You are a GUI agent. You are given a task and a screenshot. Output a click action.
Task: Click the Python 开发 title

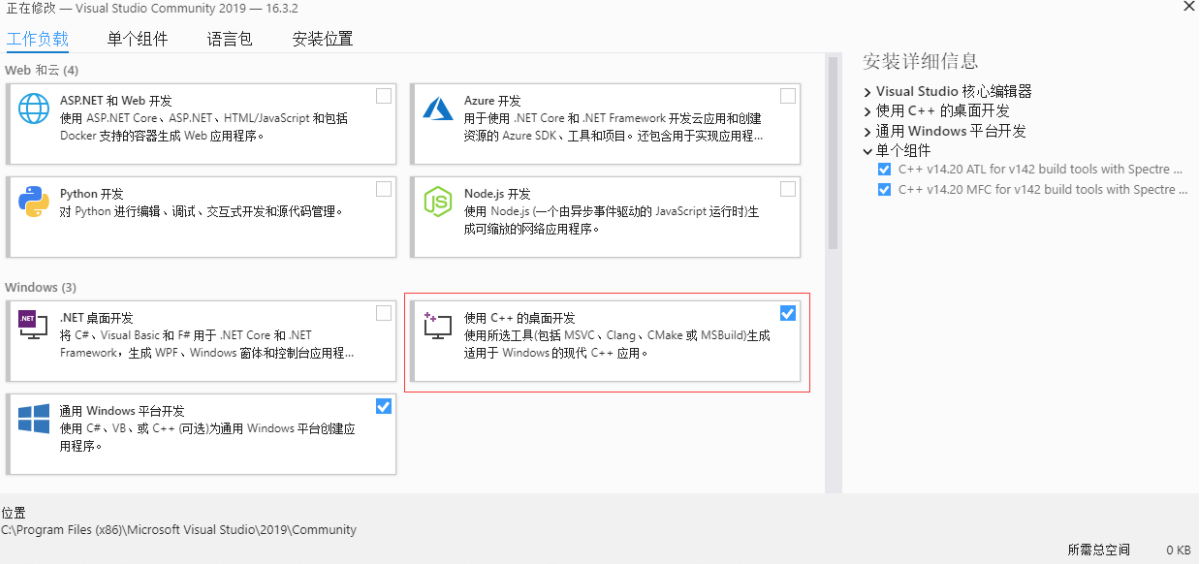[x=92, y=194]
